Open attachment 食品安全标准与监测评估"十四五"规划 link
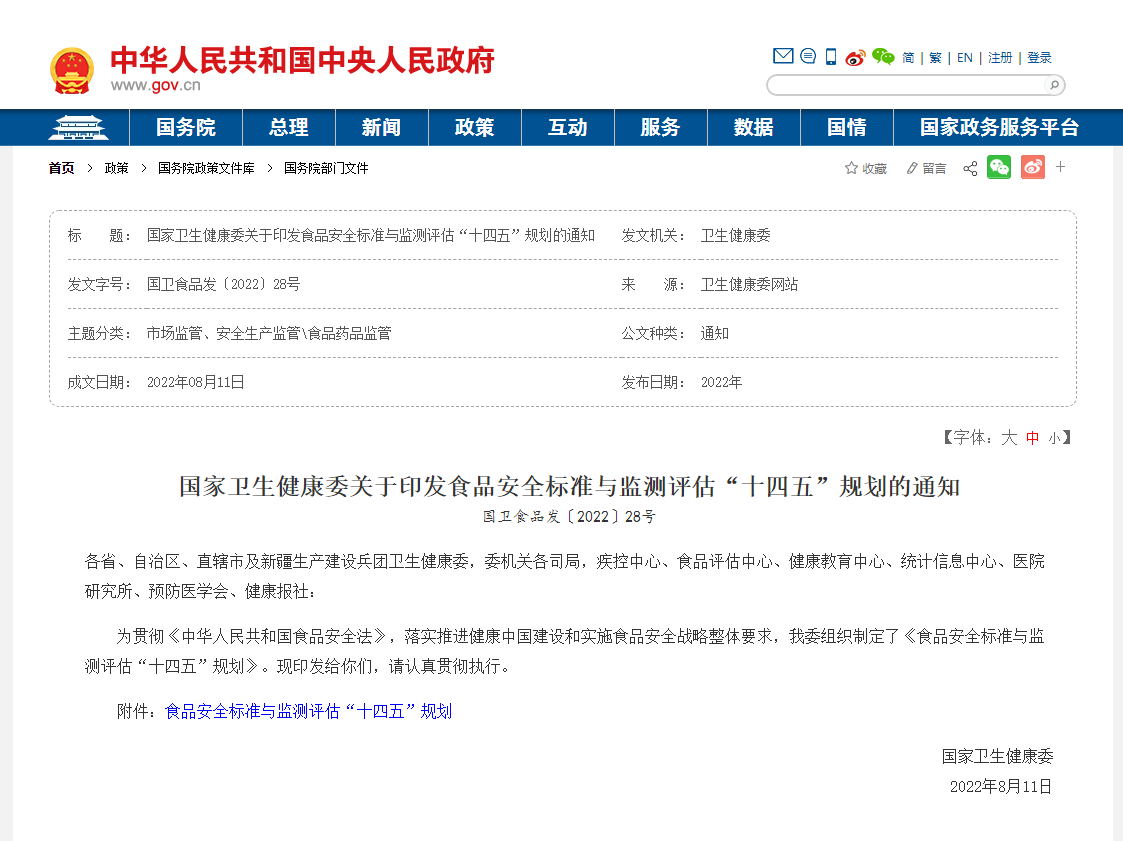Image resolution: width=1123 pixels, height=841 pixels. click(x=308, y=711)
